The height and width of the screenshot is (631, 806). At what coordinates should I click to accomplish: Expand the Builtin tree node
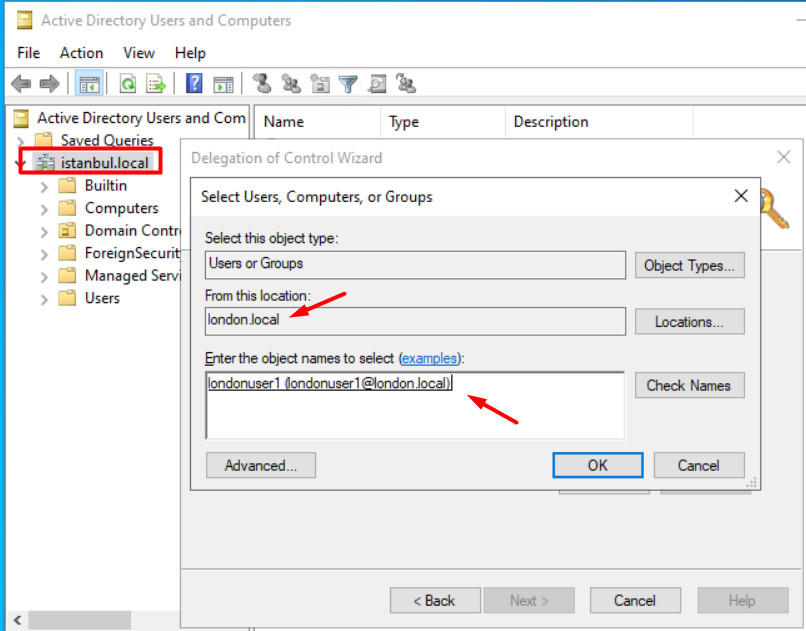tap(44, 186)
